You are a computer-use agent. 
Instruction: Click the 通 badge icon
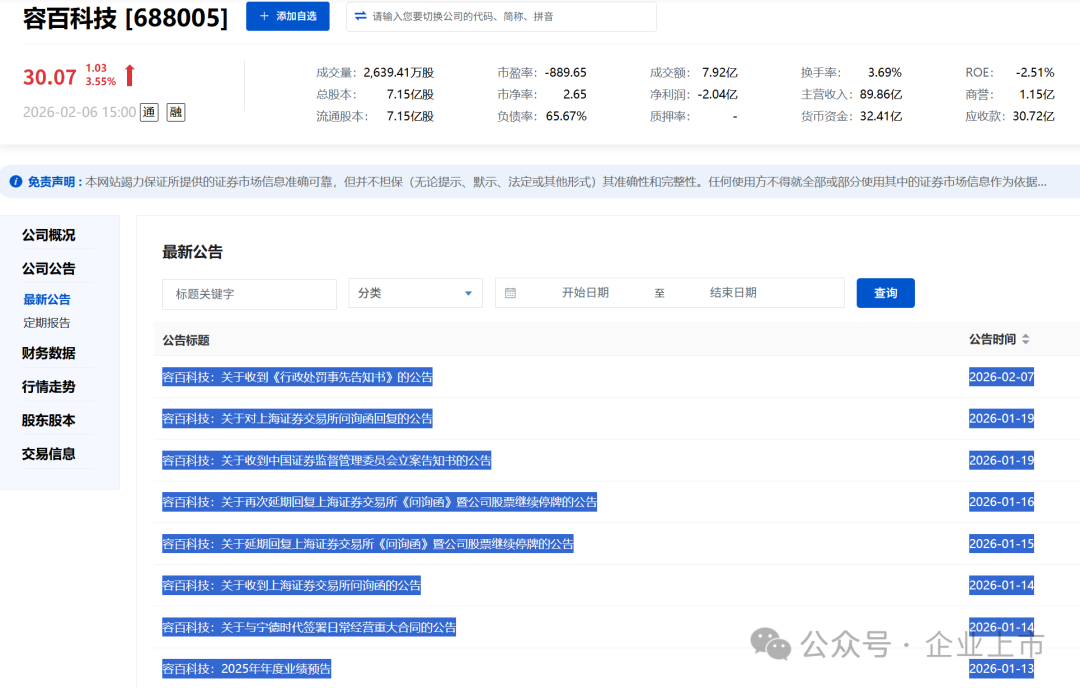point(149,112)
